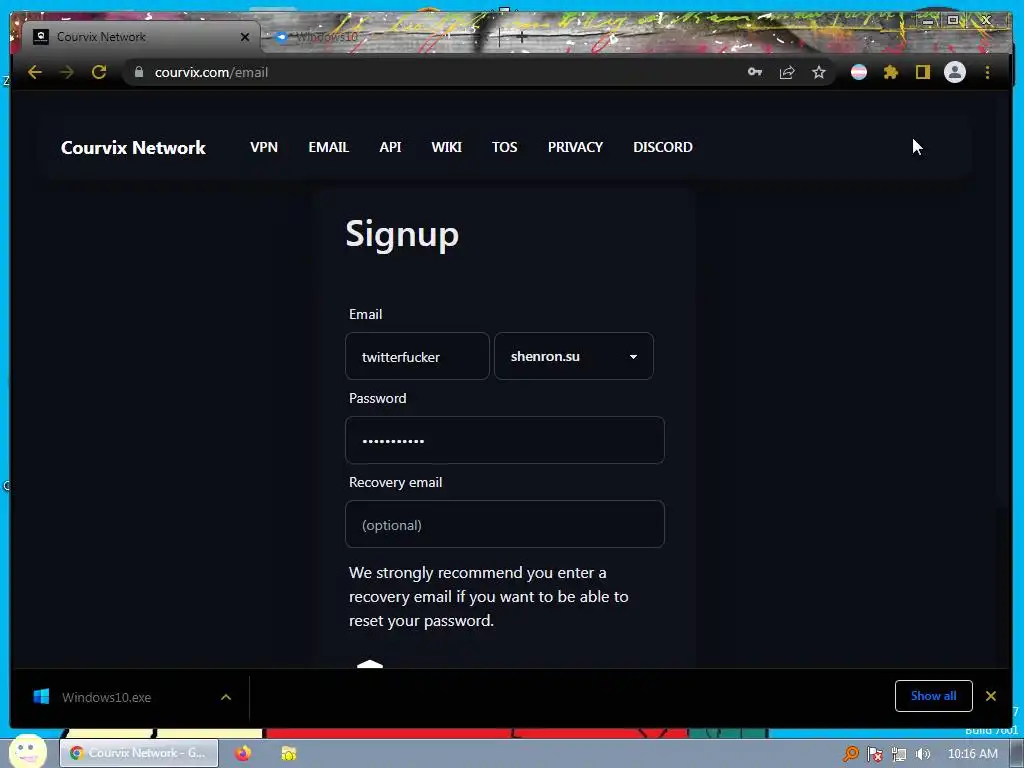
Task: Open the network tray icon
Action: click(x=899, y=754)
